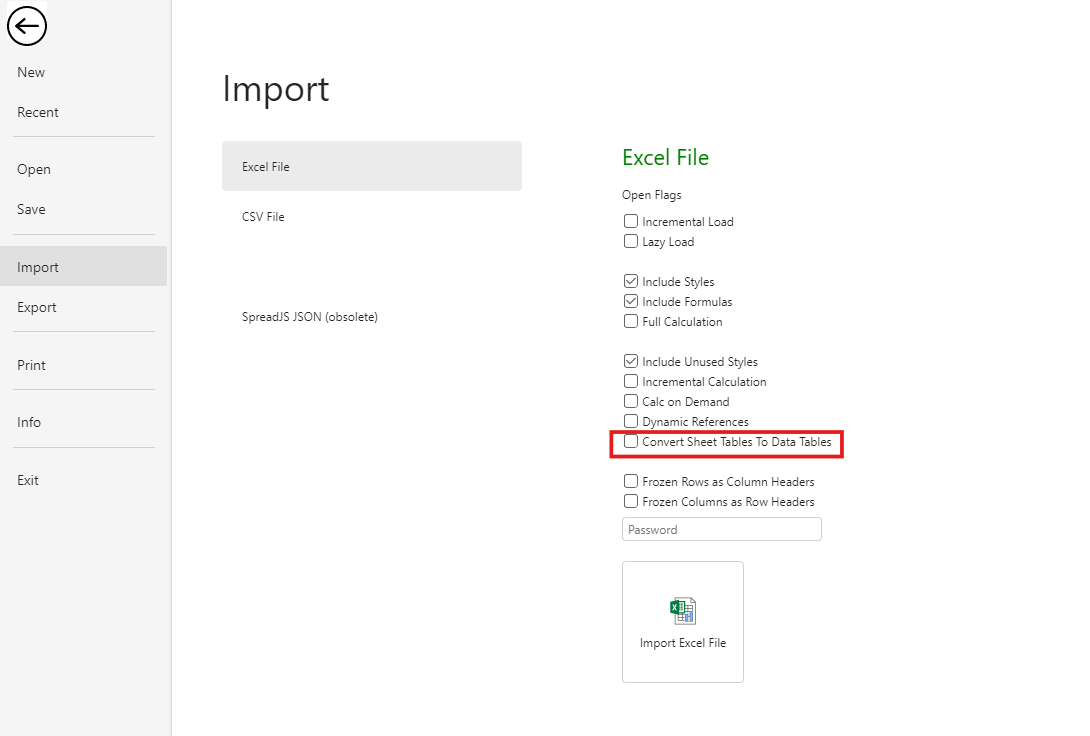Viewport: 1090px width, 736px height.
Task: Choose Save in the sidebar
Action: (31, 209)
